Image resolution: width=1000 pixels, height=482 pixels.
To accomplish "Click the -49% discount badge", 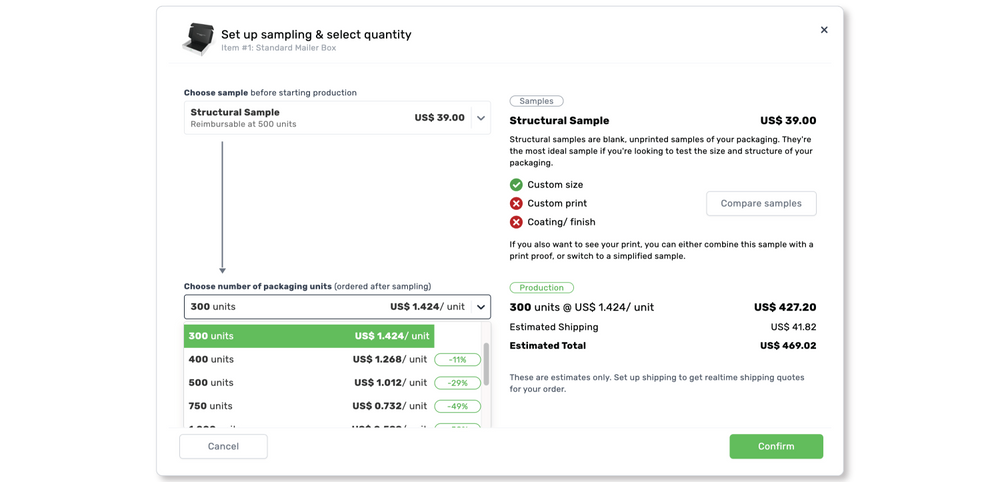I will [457, 406].
